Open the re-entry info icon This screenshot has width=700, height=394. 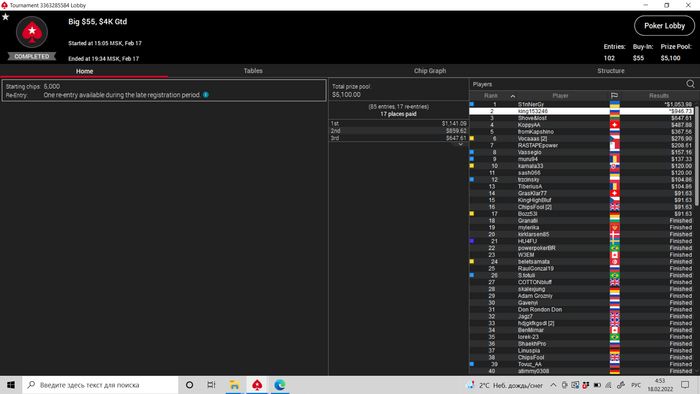coord(206,95)
